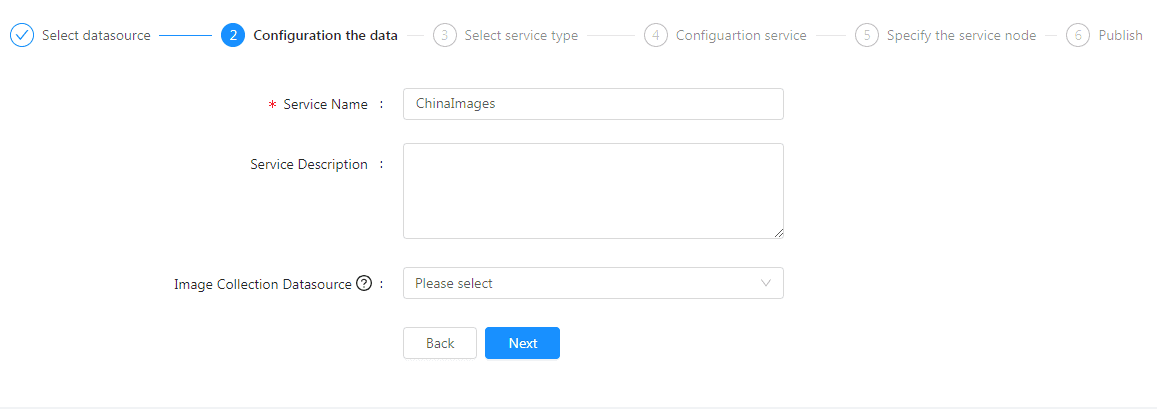The image size is (1157, 409).
Task: Open the Configuartion service step
Action: coord(741,35)
